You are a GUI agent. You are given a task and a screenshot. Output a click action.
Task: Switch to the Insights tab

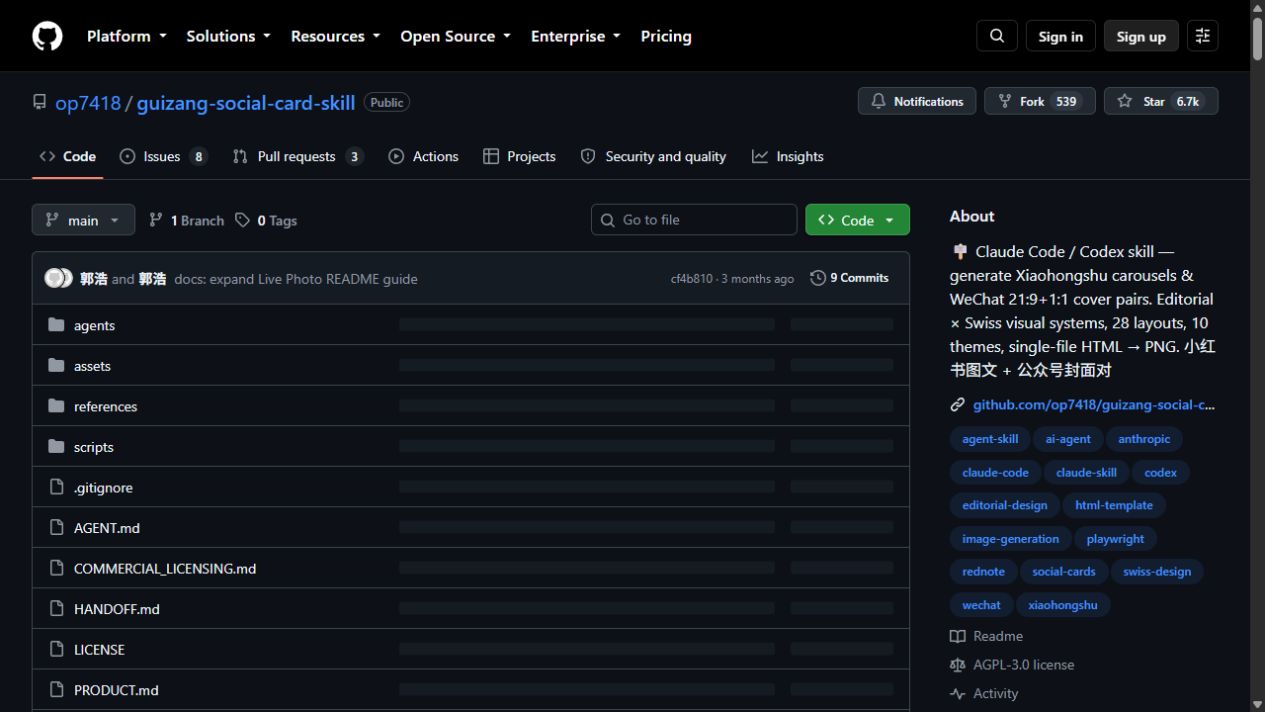tap(788, 156)
